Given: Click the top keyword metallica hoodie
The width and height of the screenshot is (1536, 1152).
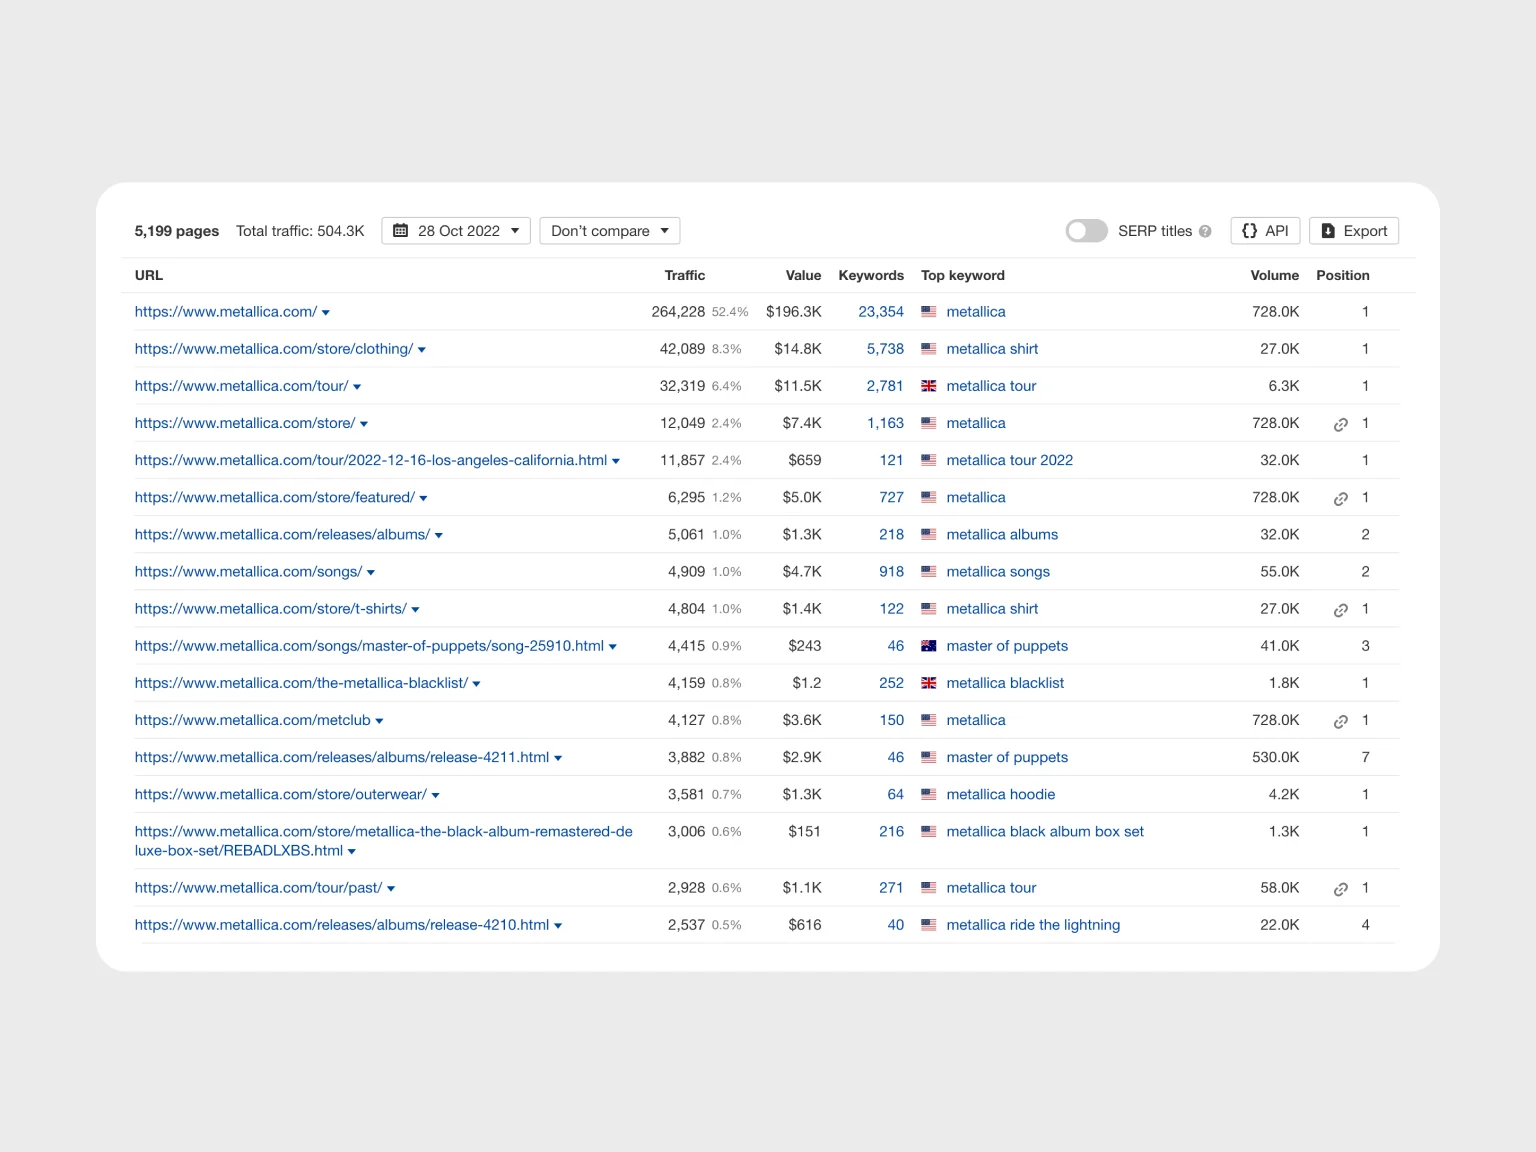Looking at the screenshot, I should pyautogui.click(x=1001, y=794).
